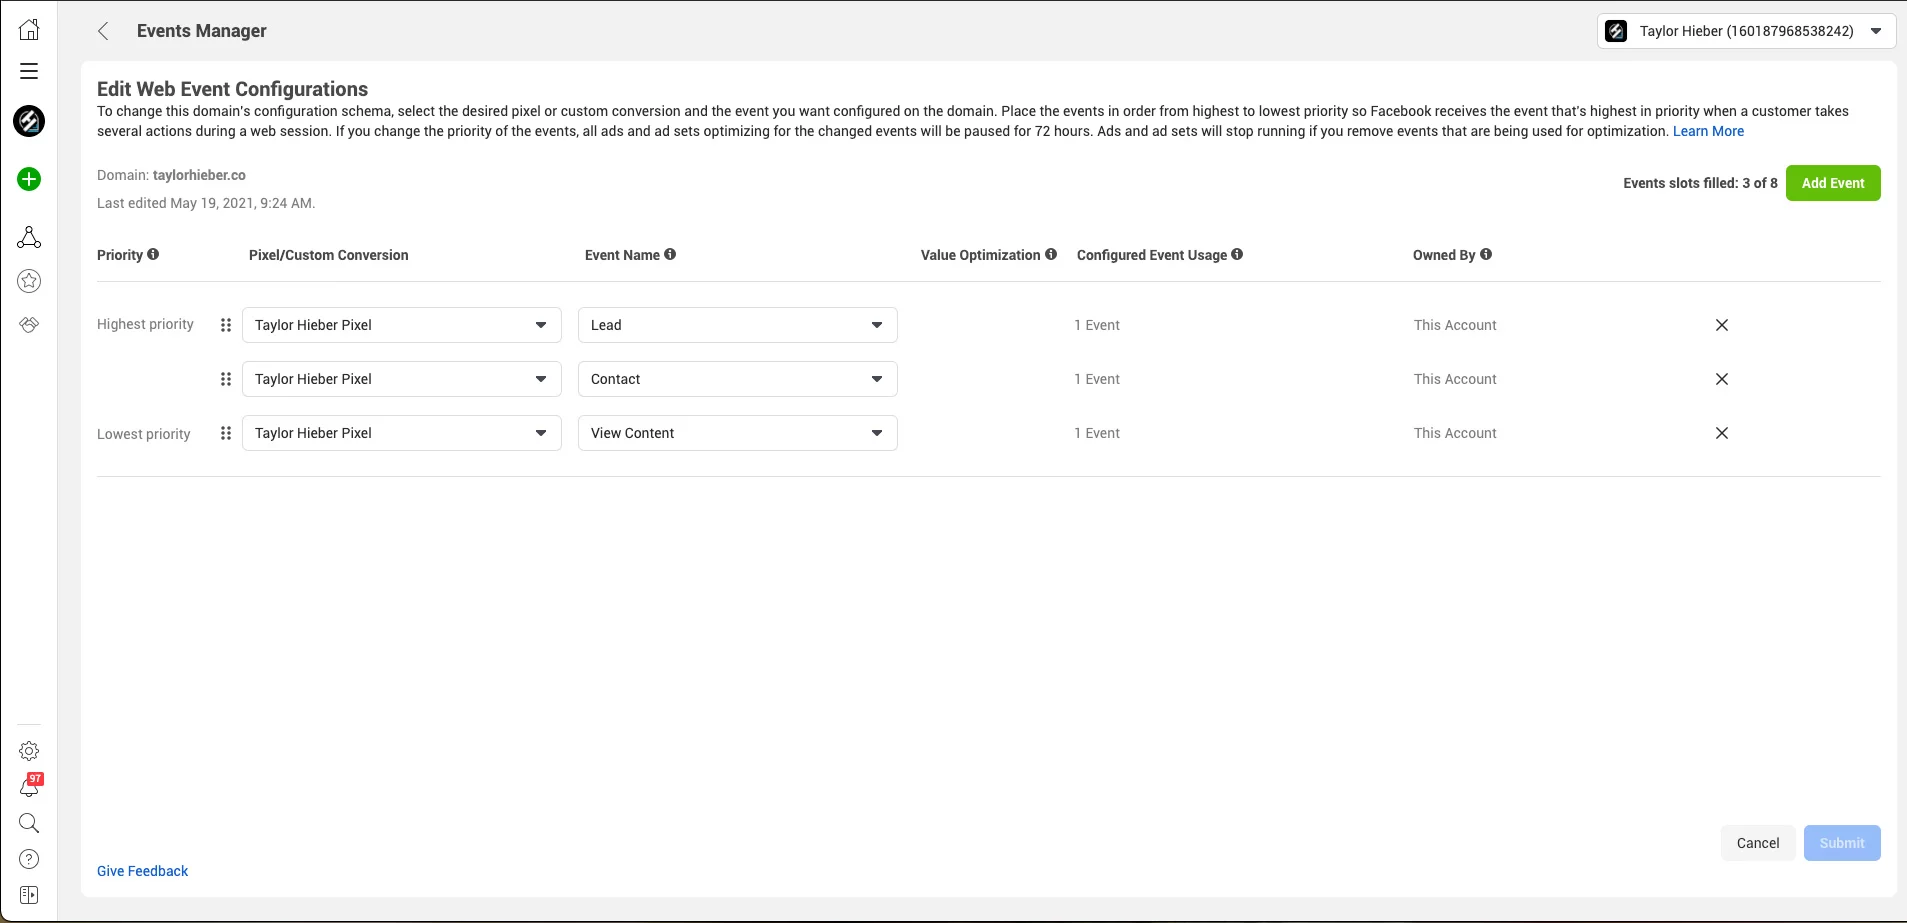Click the green plus connect data icon
The width and height of the screenshot is (1907, 923).
point(29,179)
